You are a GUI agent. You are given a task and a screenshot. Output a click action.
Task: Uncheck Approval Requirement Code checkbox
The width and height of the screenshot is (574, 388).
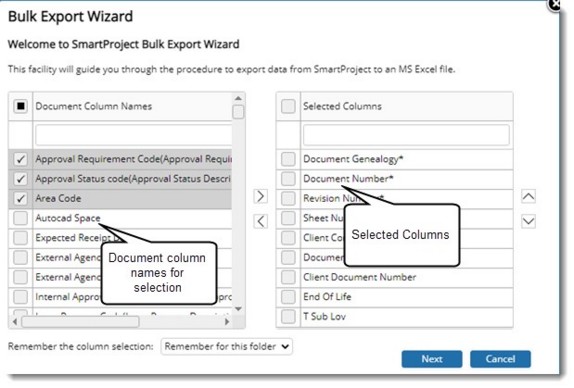(x=20, y=159)
